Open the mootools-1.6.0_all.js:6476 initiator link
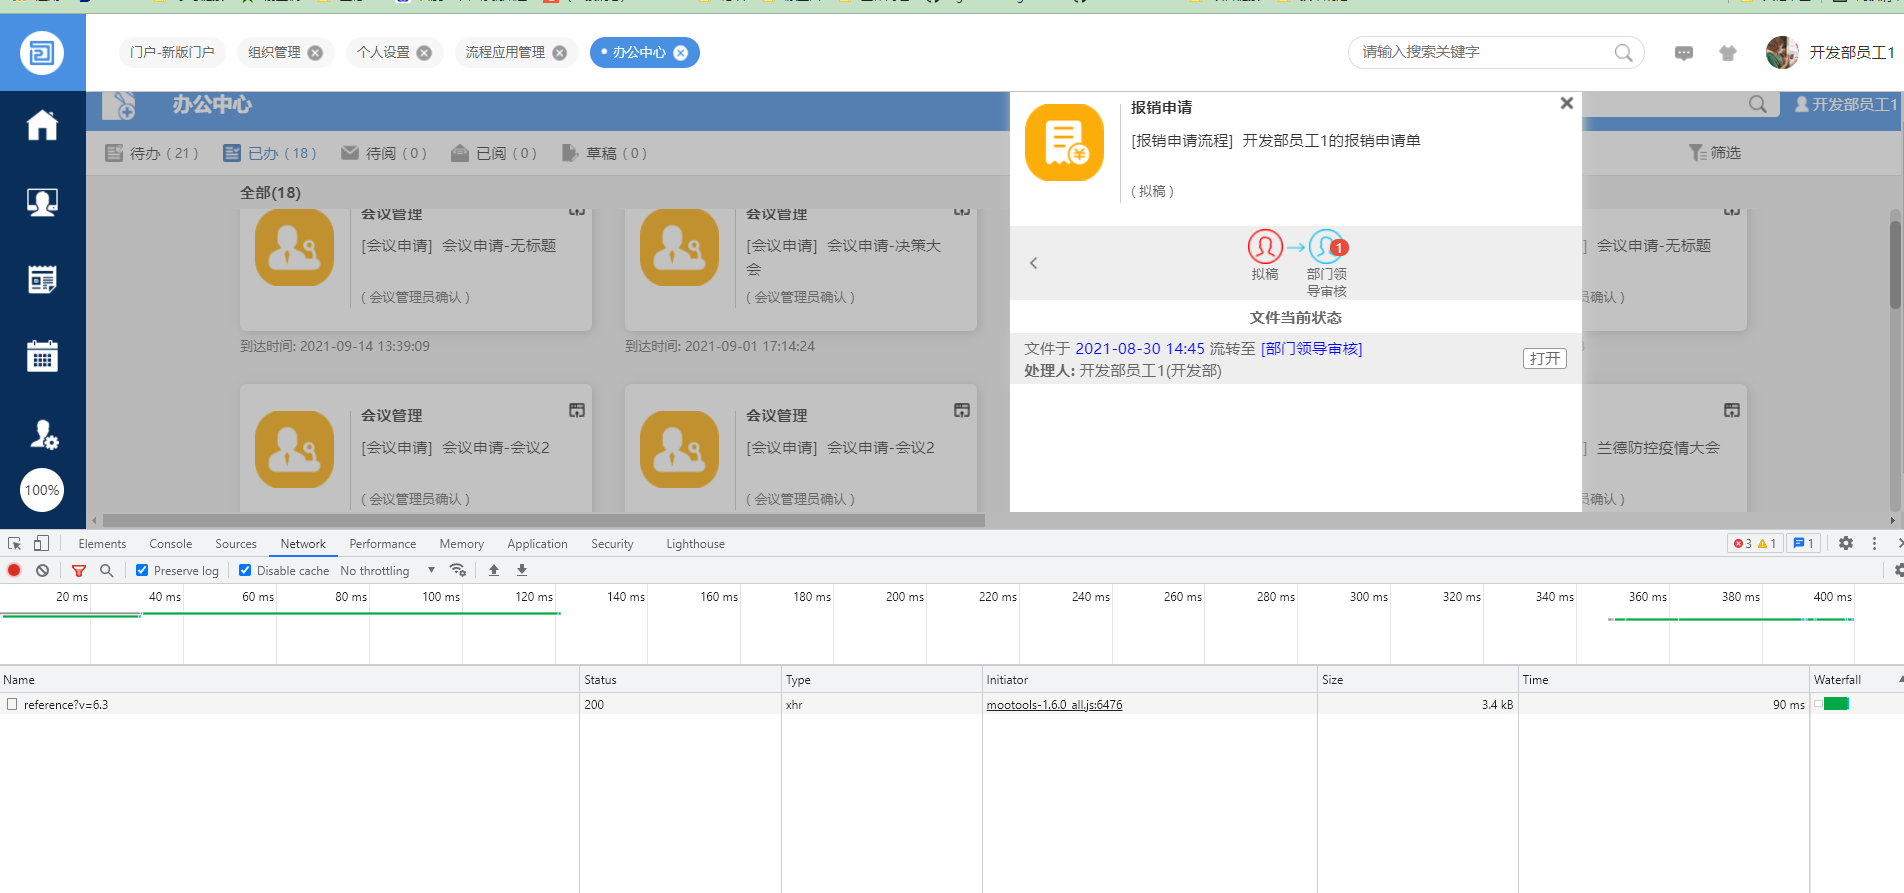1904x893 pixels. point(1054,705)
